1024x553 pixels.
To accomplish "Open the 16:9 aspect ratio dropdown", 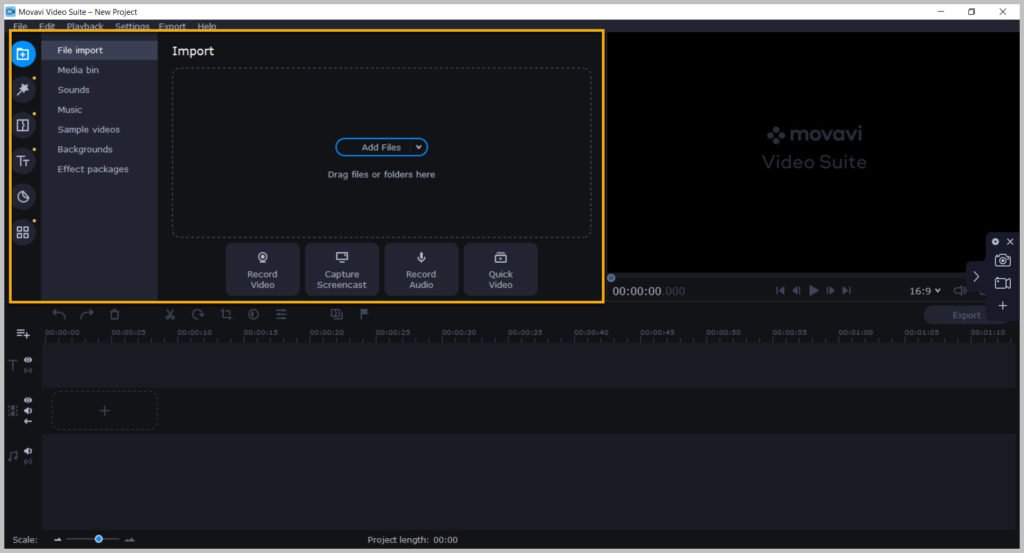I will tap(925, 291).
